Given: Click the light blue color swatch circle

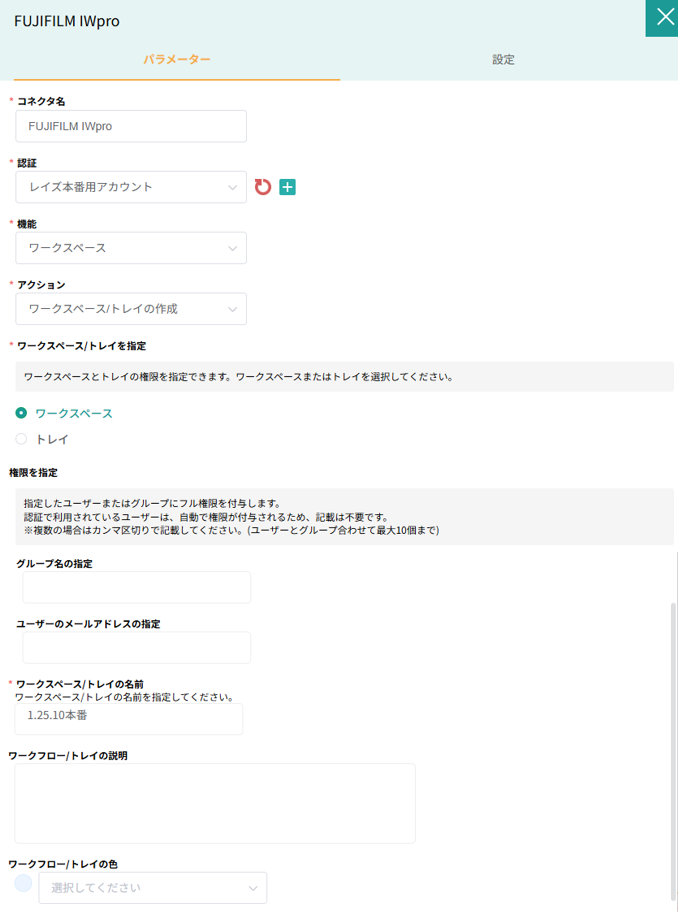Looking at the screenshot, I should tap(23, 883).
